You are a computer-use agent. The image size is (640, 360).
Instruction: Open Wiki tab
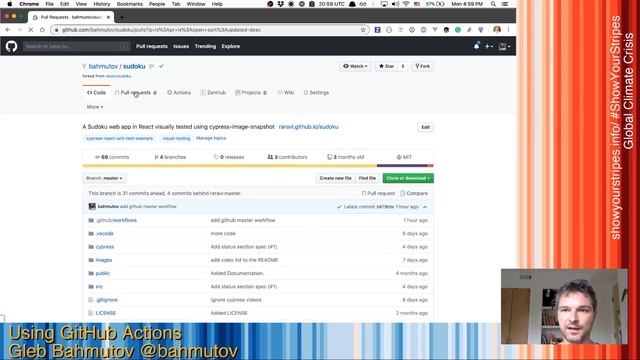[286, 93]
